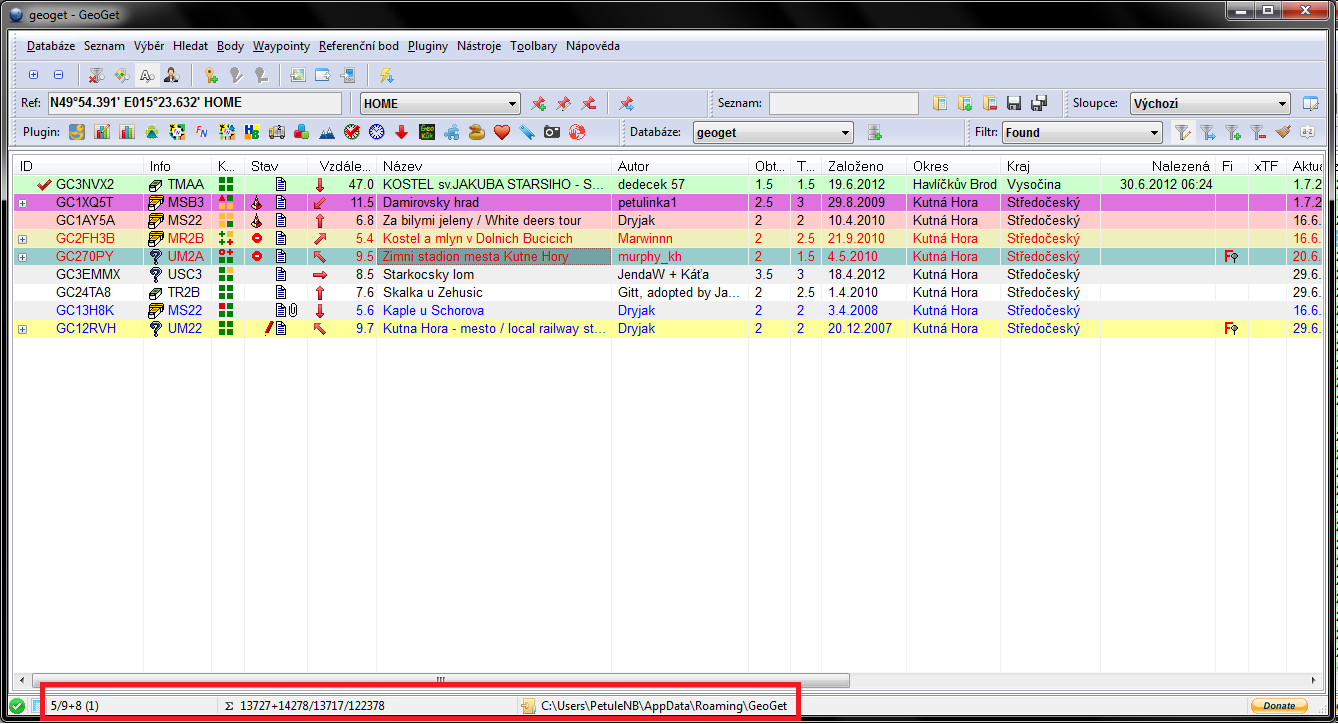Viewport: 1338px width, 724px height.
Task: Click into the Seznam input field
Action: [x=843, y=103]
